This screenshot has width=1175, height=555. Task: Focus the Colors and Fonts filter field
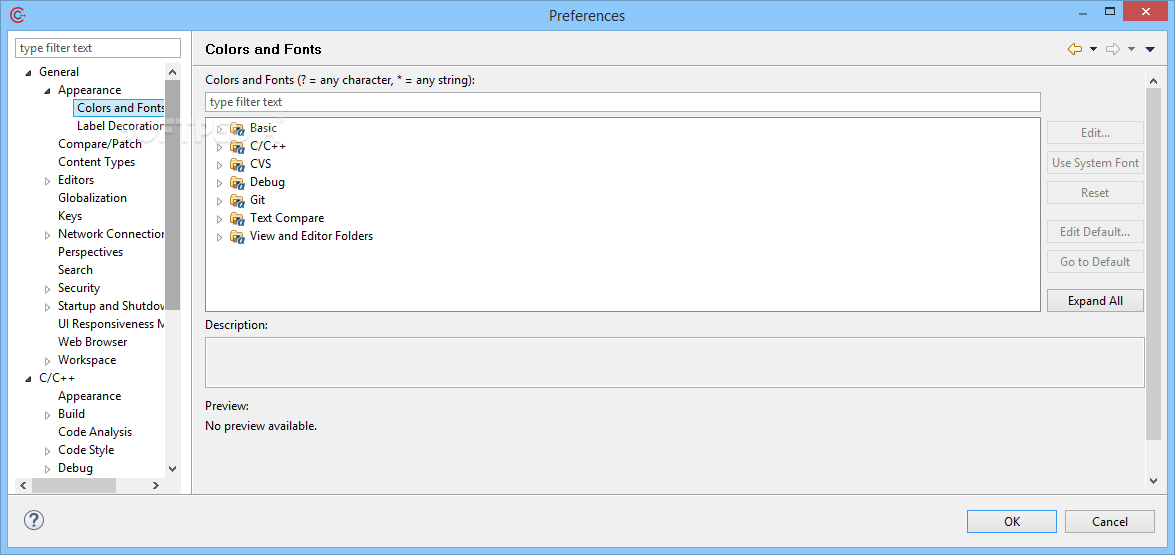[623, 102]
